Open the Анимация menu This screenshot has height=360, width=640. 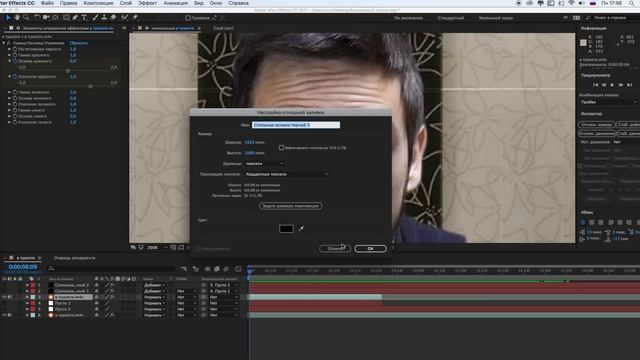pyautogui.click(x=176, y=3)
